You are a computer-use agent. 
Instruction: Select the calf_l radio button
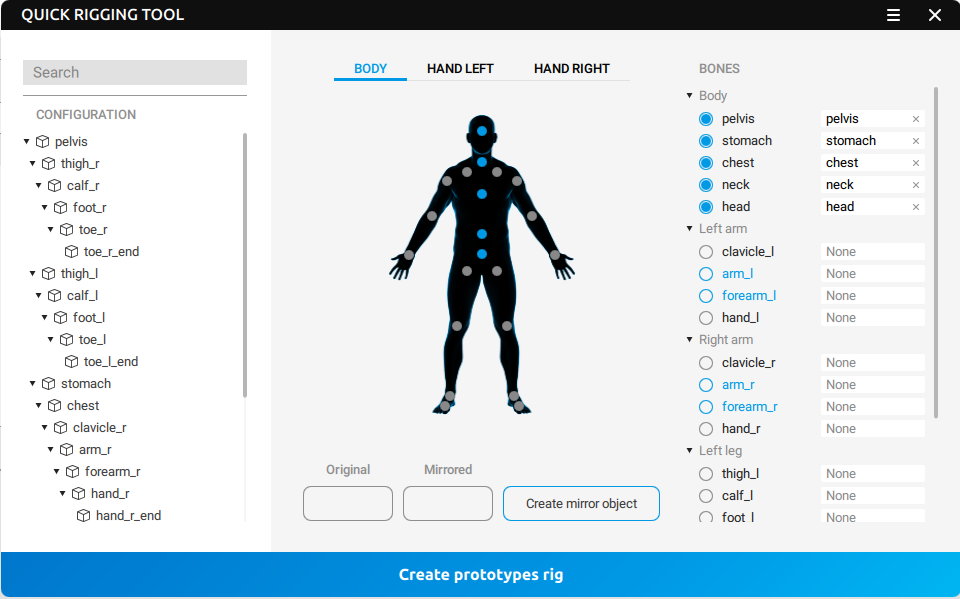point(706,495)
